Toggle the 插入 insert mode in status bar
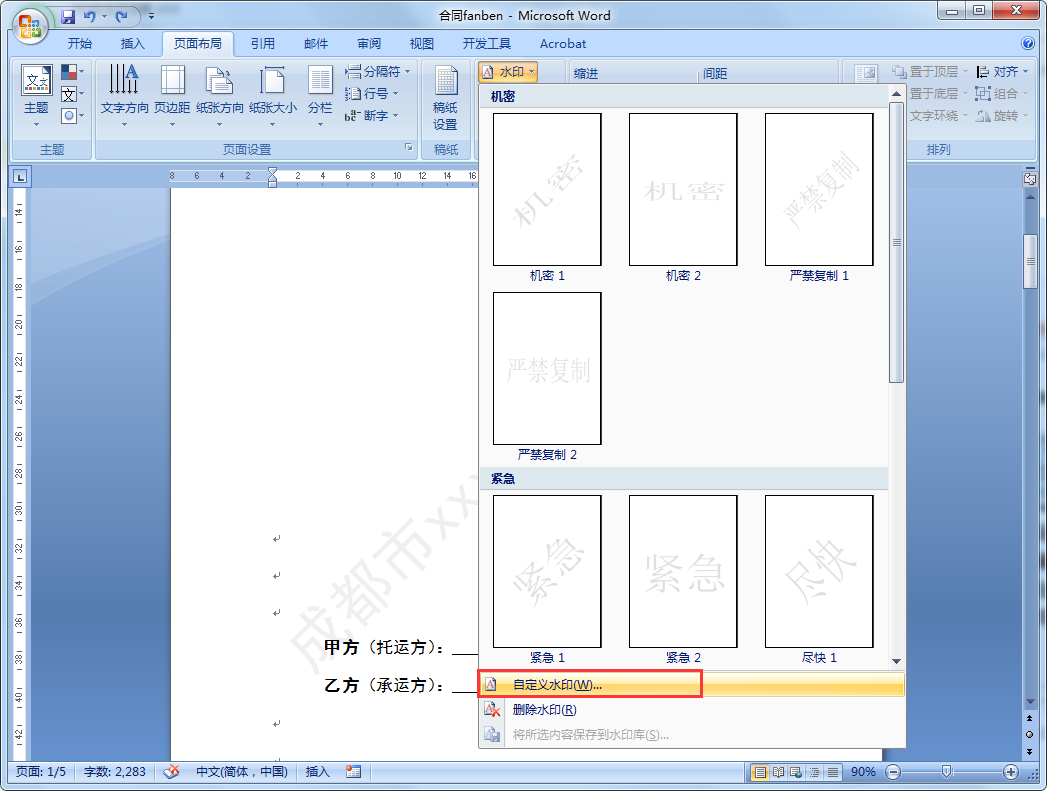 [x=317, y=772]
